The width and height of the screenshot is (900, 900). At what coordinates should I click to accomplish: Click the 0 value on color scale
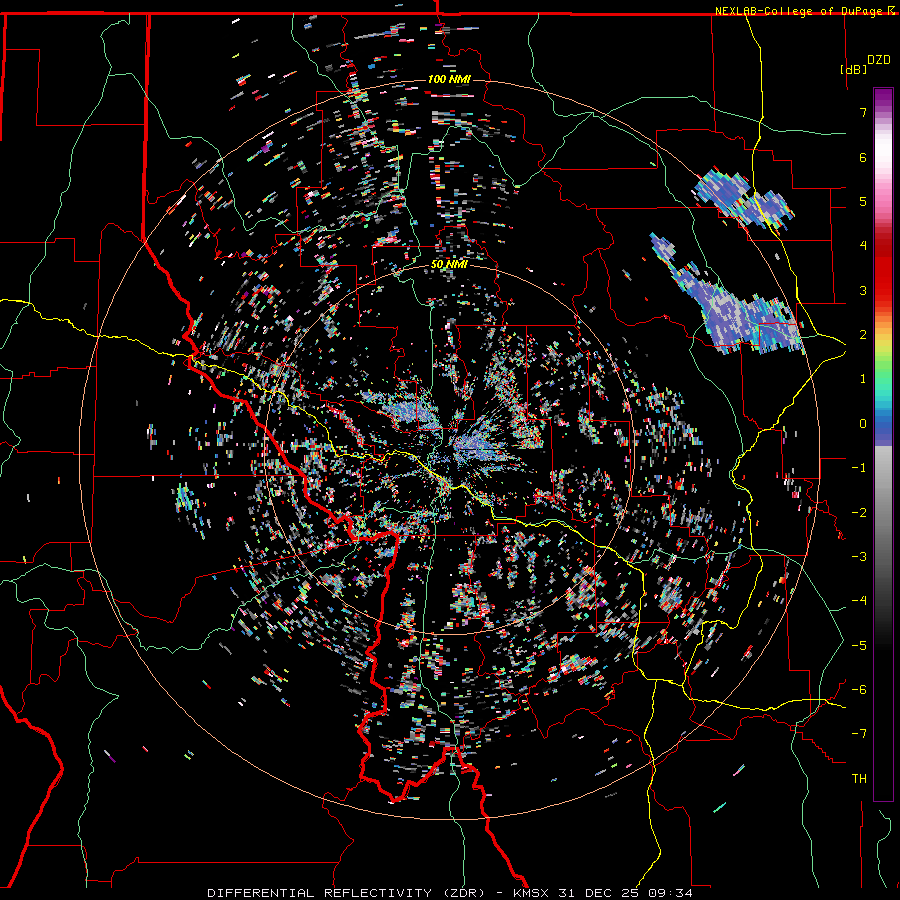(x=863, y=424)
